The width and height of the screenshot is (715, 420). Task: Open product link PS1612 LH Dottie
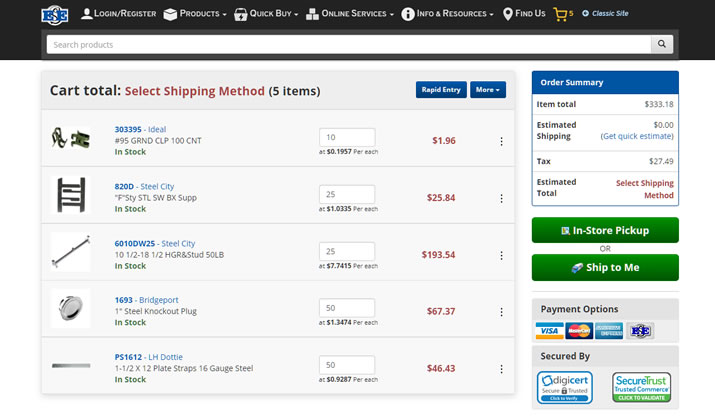point(148,357)
